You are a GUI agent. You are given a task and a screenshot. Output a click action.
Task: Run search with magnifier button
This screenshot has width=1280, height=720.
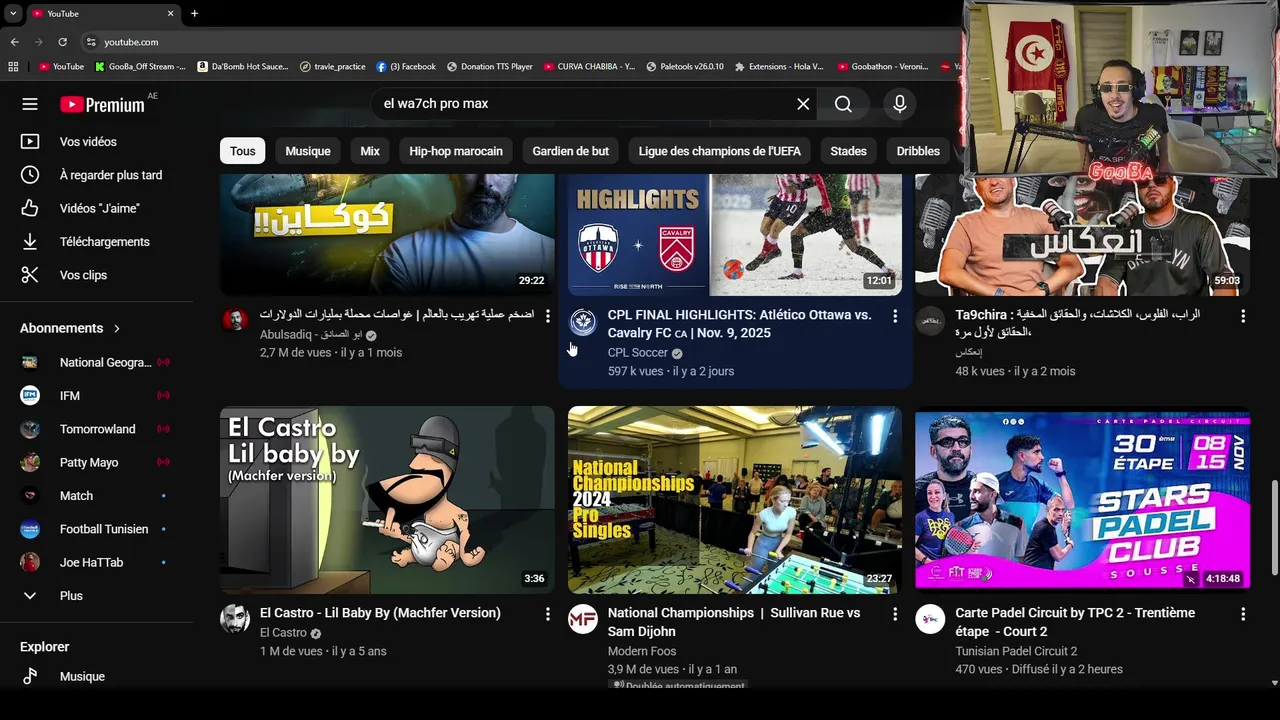[x=843, y=104]
